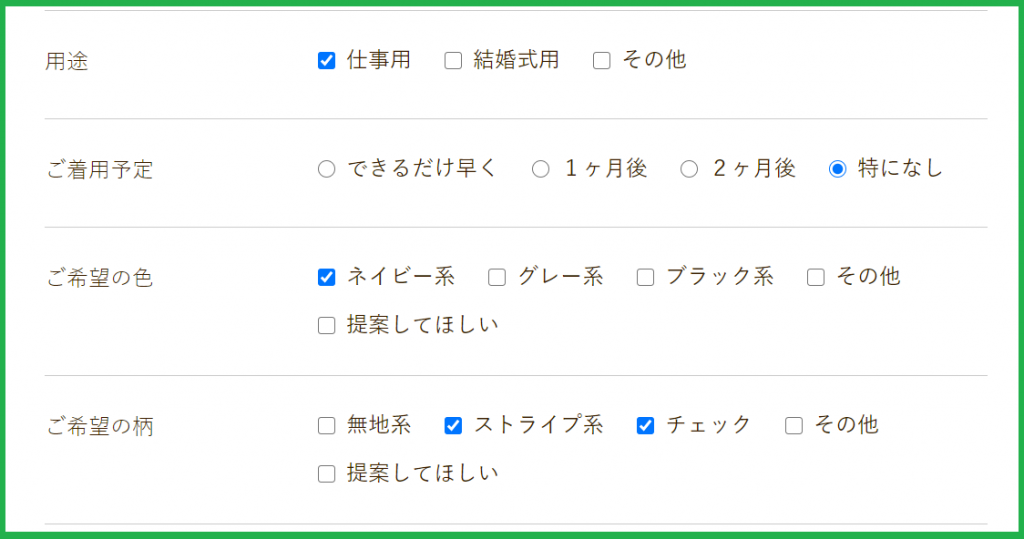Uncheck the 仕事用 checkbox
The height and width of the screenshot is (539, 1024).
point(326,61)
